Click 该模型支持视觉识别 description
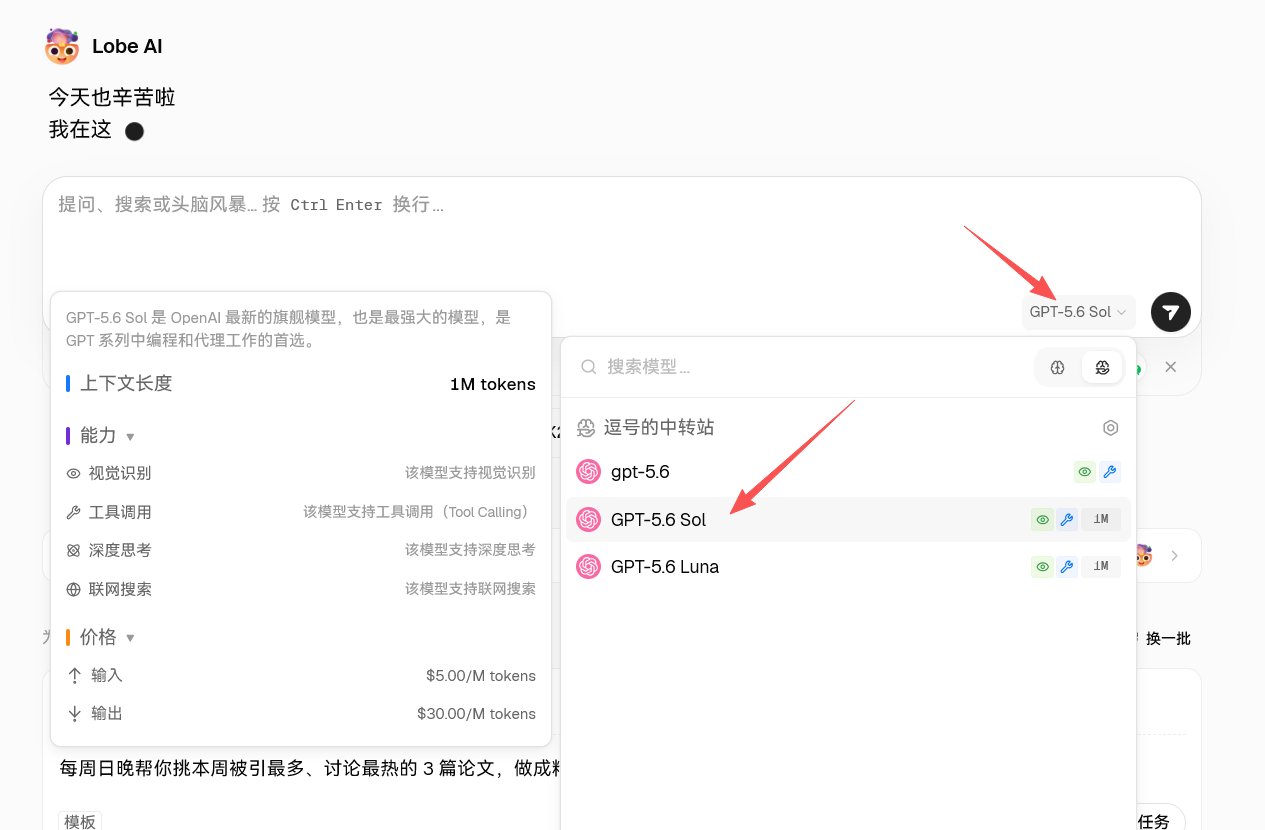This screenshot has width=1265, height=830. click(470, 473)
